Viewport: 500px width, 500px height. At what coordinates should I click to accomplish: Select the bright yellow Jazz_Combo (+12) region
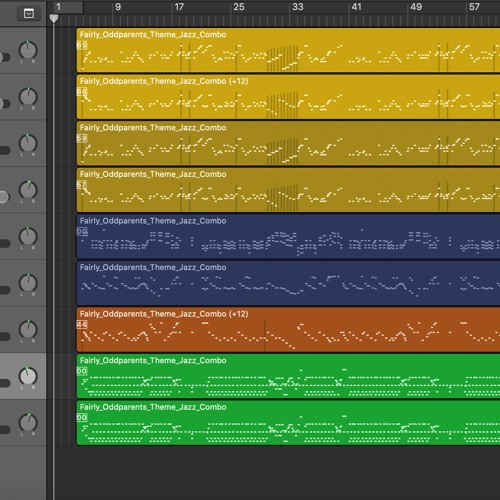(x=288, y=97)
